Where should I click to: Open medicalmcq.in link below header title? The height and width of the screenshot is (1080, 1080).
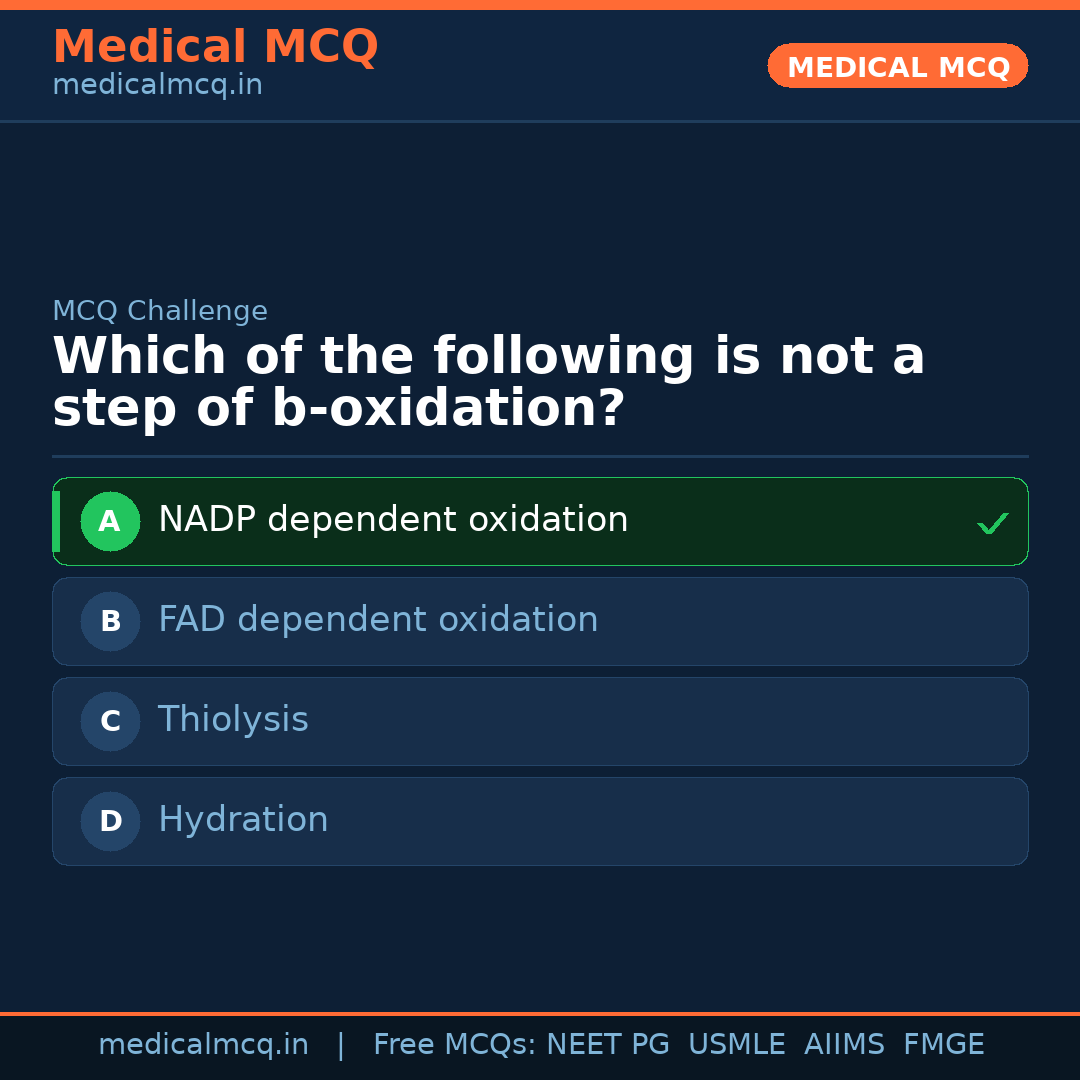[x=157, y=86]
